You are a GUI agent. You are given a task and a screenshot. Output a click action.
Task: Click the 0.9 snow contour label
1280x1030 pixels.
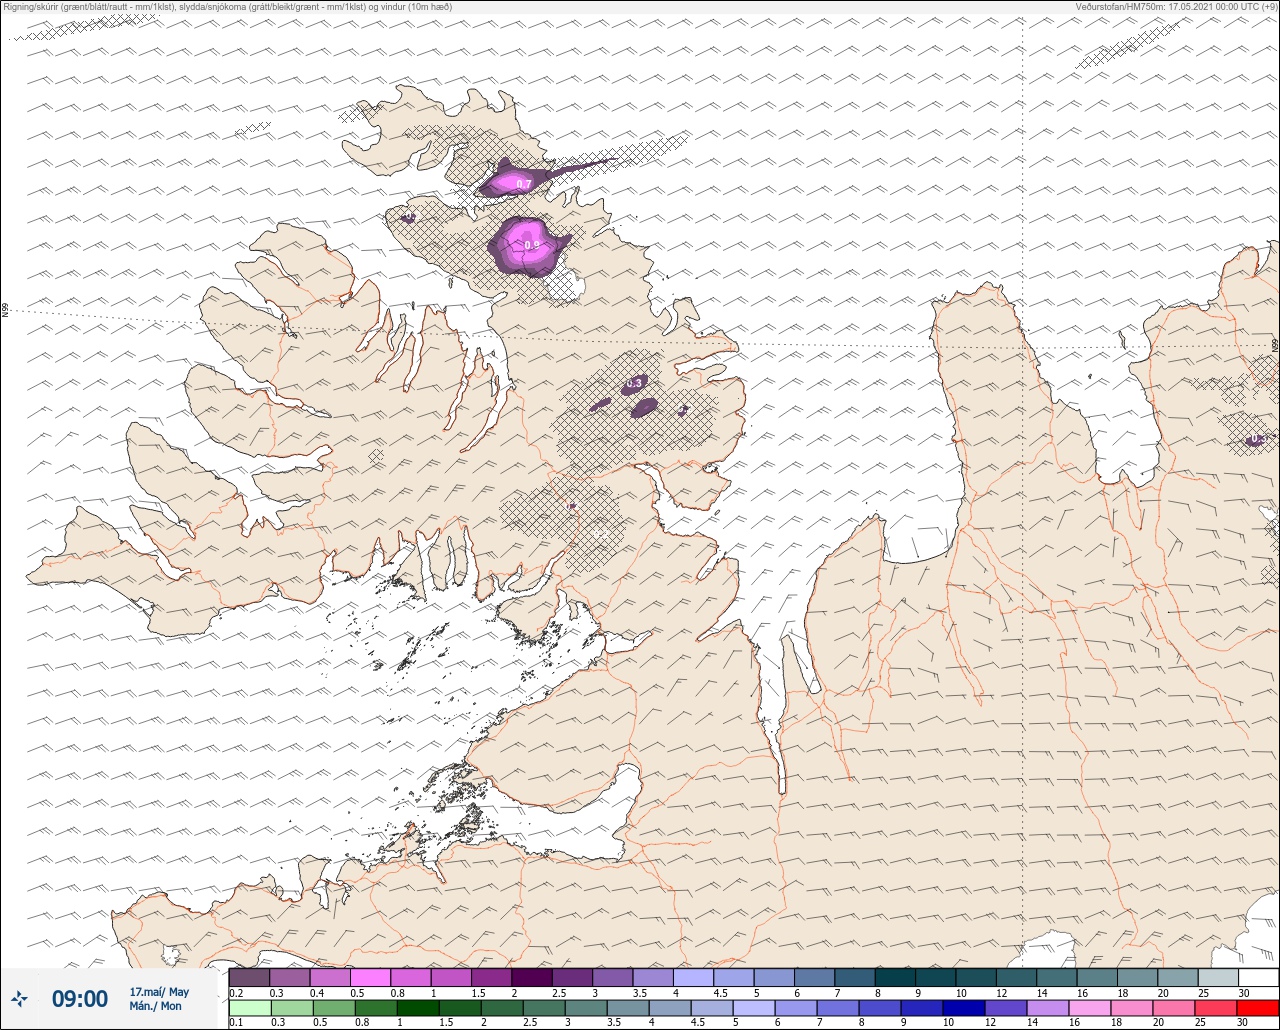click(531, 244)
